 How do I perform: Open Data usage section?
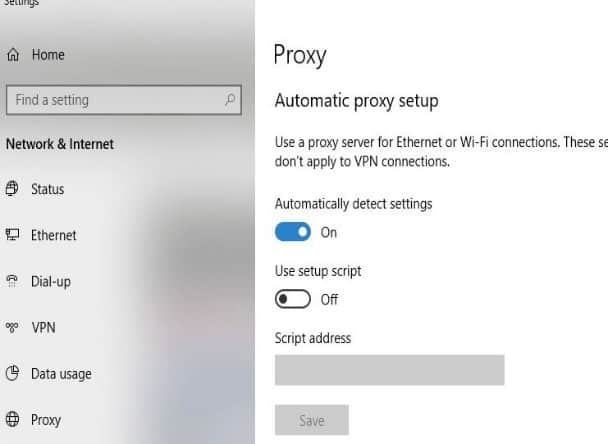coord(61,374)
